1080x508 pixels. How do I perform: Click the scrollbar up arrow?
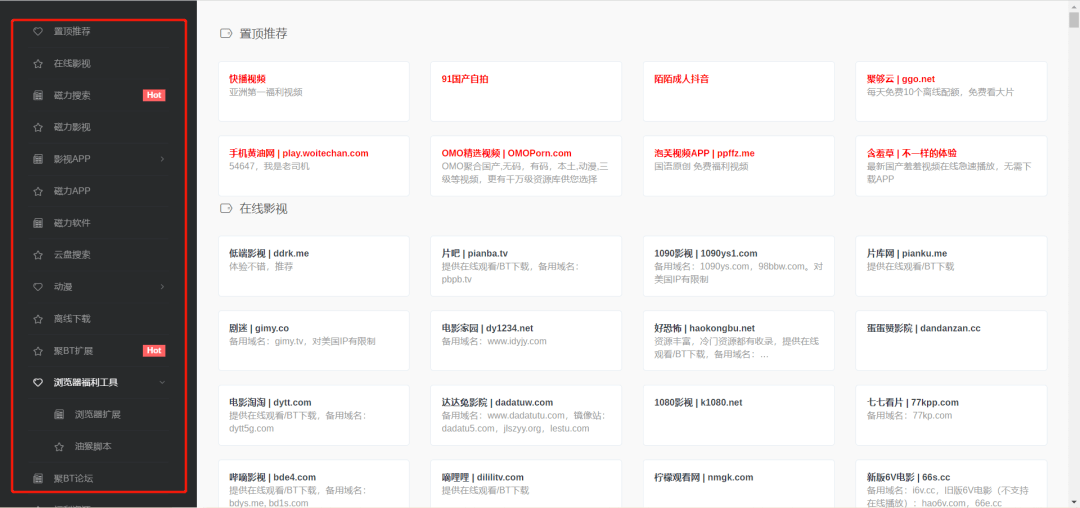click(x=1074, y=6)
